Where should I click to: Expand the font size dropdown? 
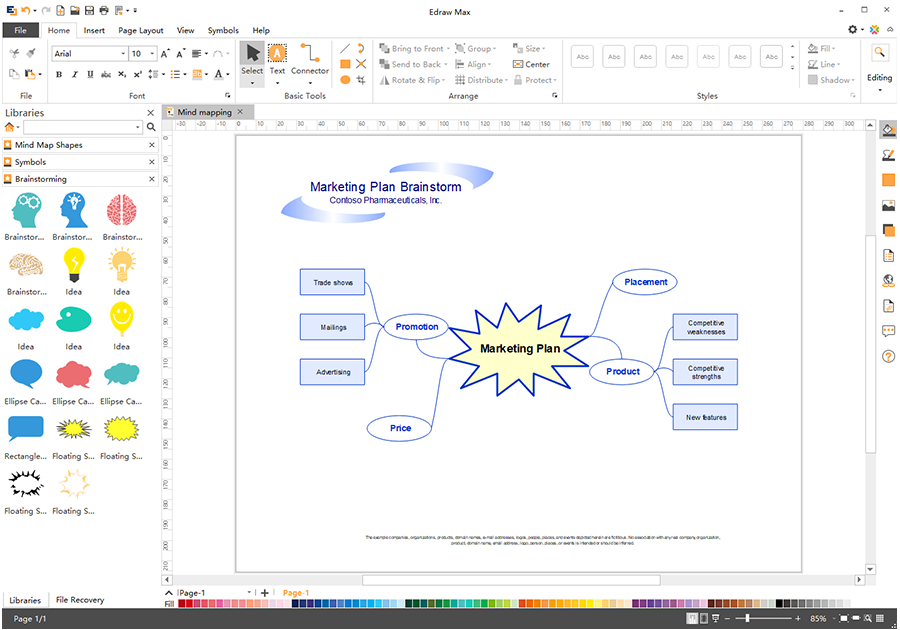151,54
